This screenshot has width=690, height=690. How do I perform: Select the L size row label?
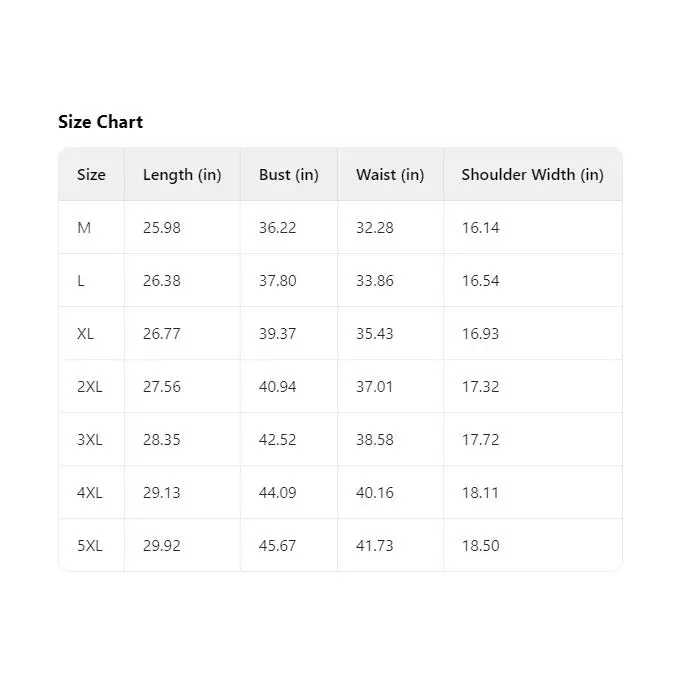pyautogui.click(x=81, y=281)
